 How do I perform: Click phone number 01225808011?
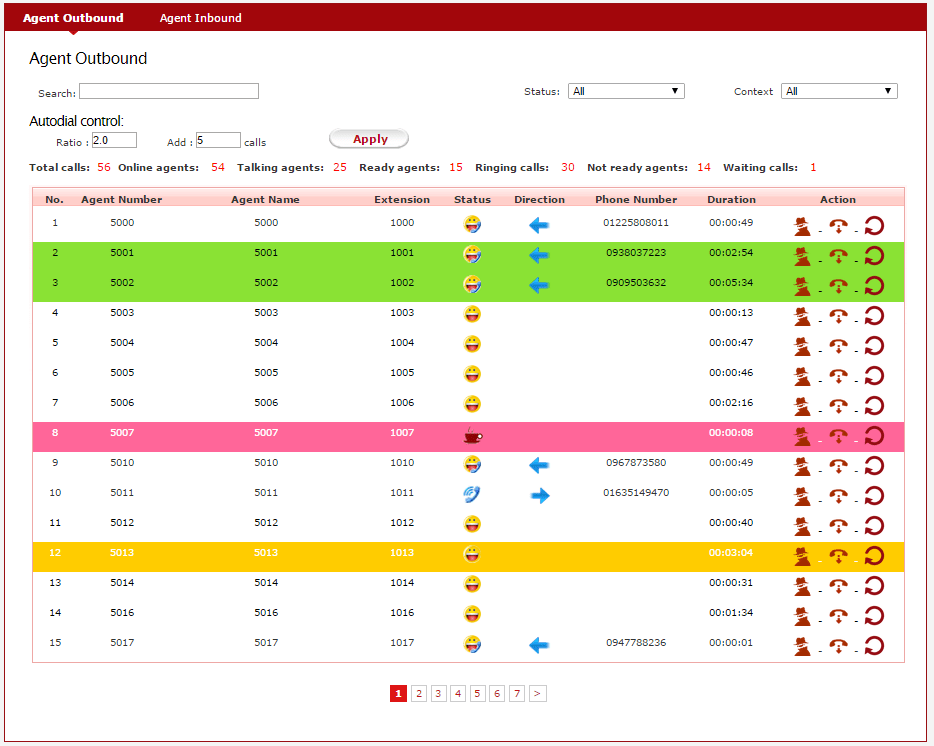tap(636, 223)
